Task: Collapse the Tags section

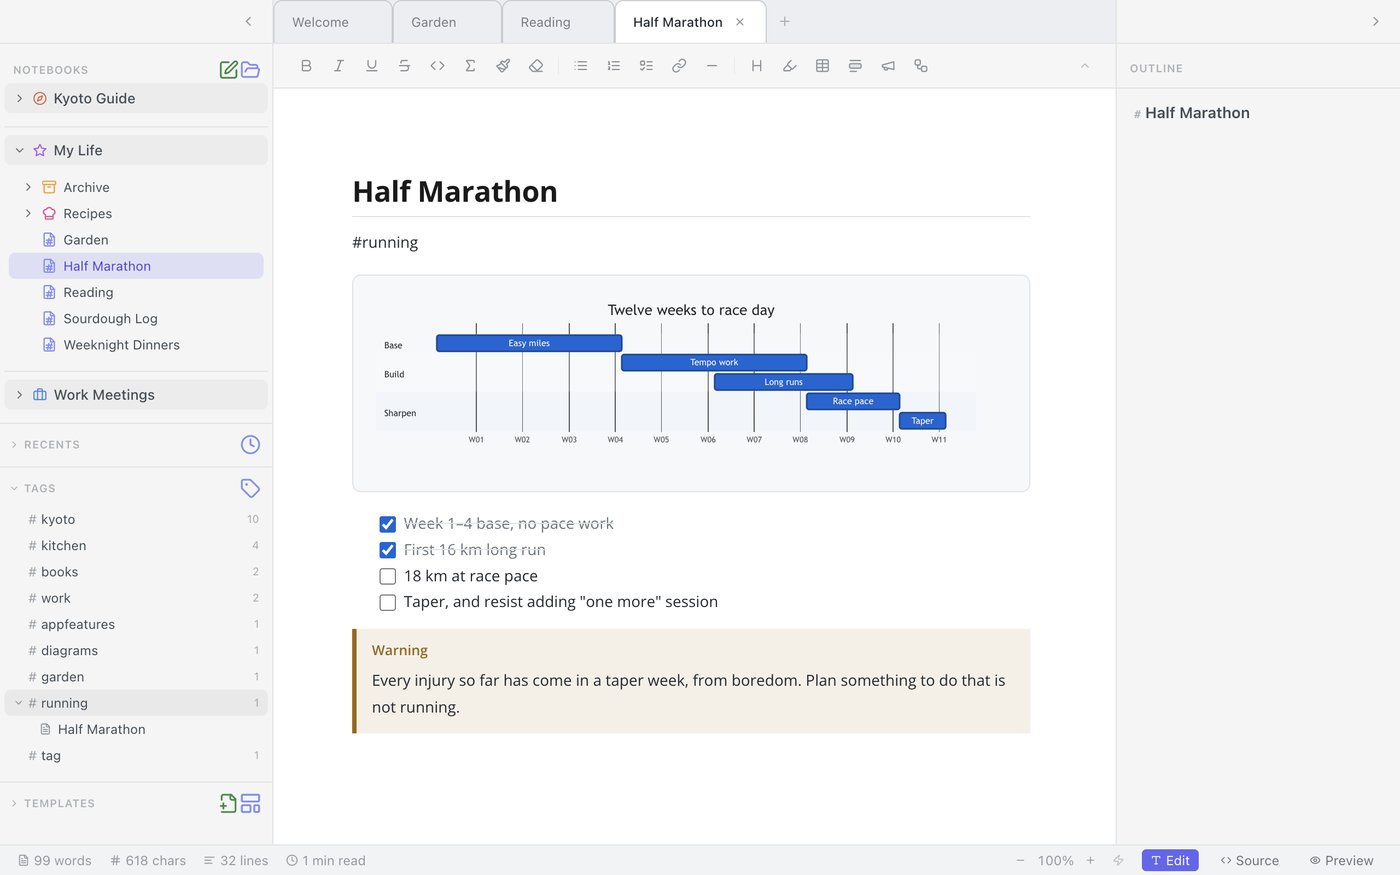Action: (x=14, y=489)
